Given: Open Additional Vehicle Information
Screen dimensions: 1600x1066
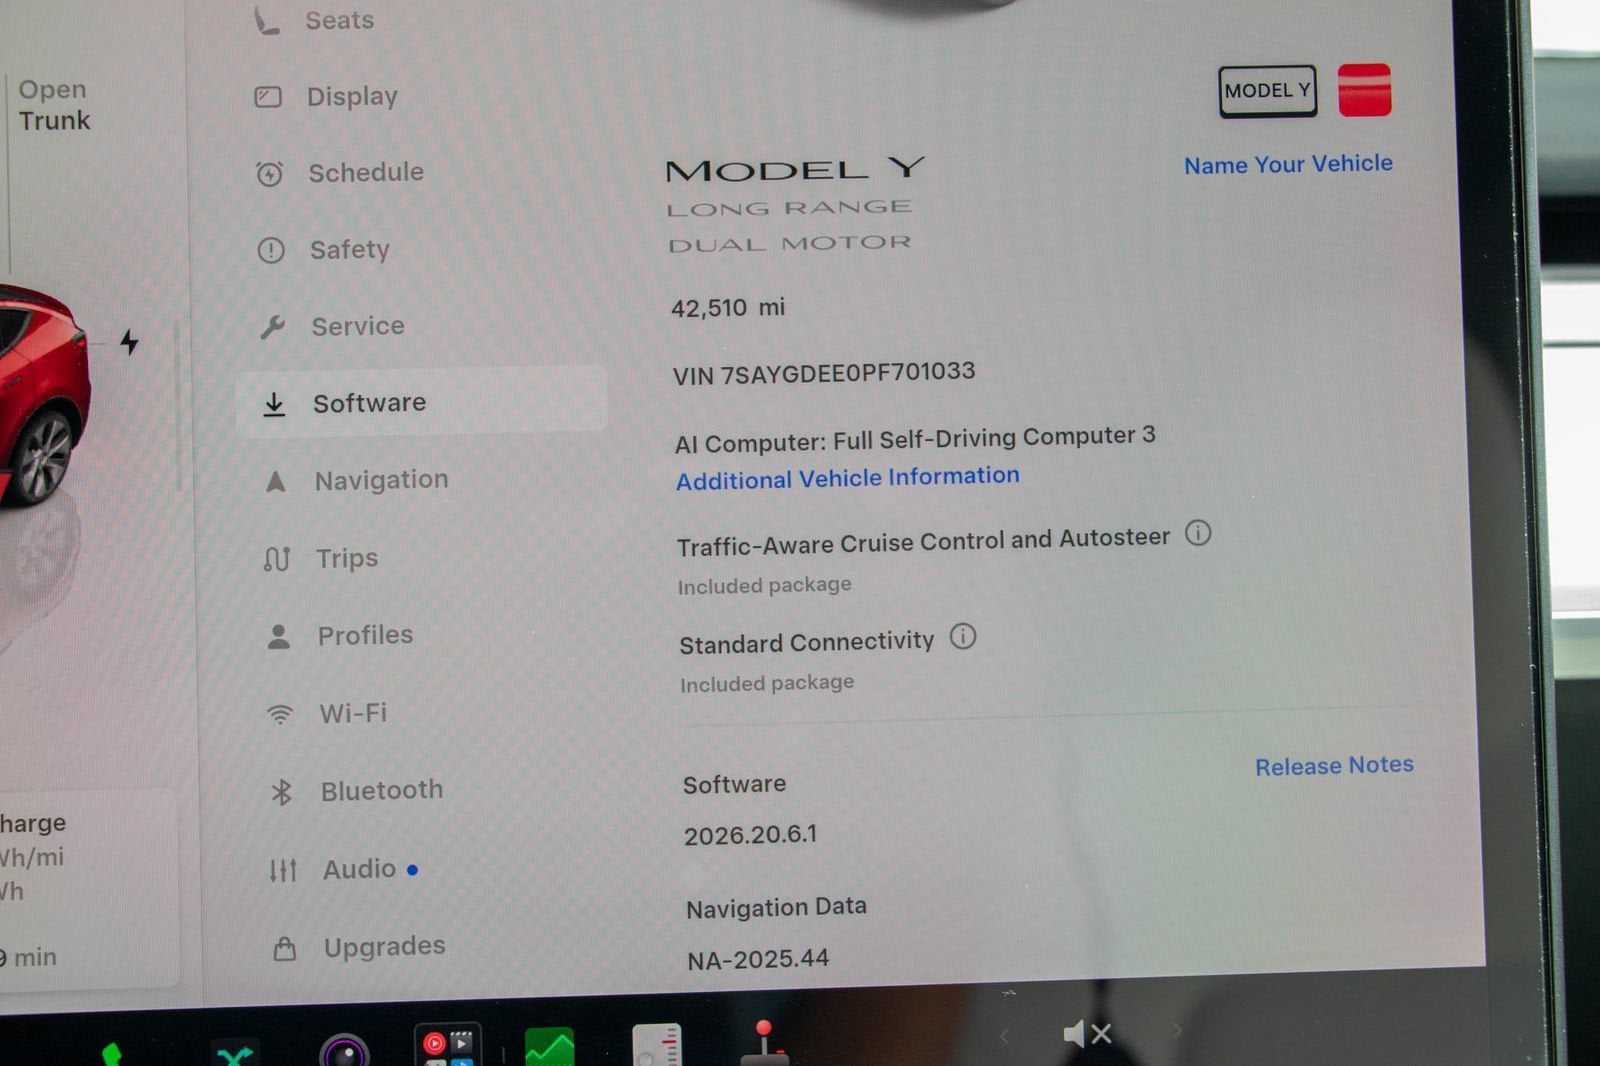Looking at the screenshot, I should point(847,478).
